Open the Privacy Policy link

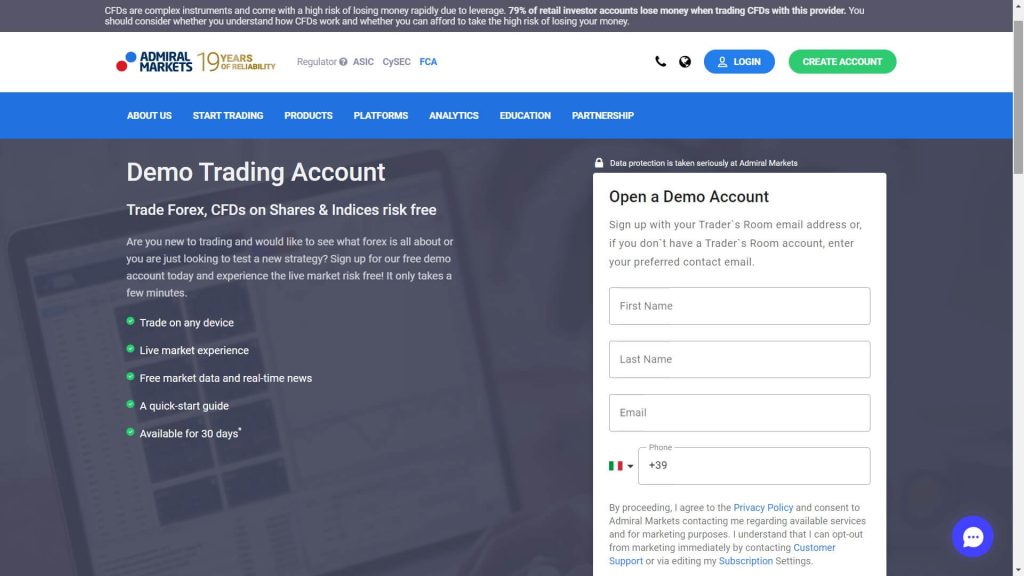coord(763,507)
